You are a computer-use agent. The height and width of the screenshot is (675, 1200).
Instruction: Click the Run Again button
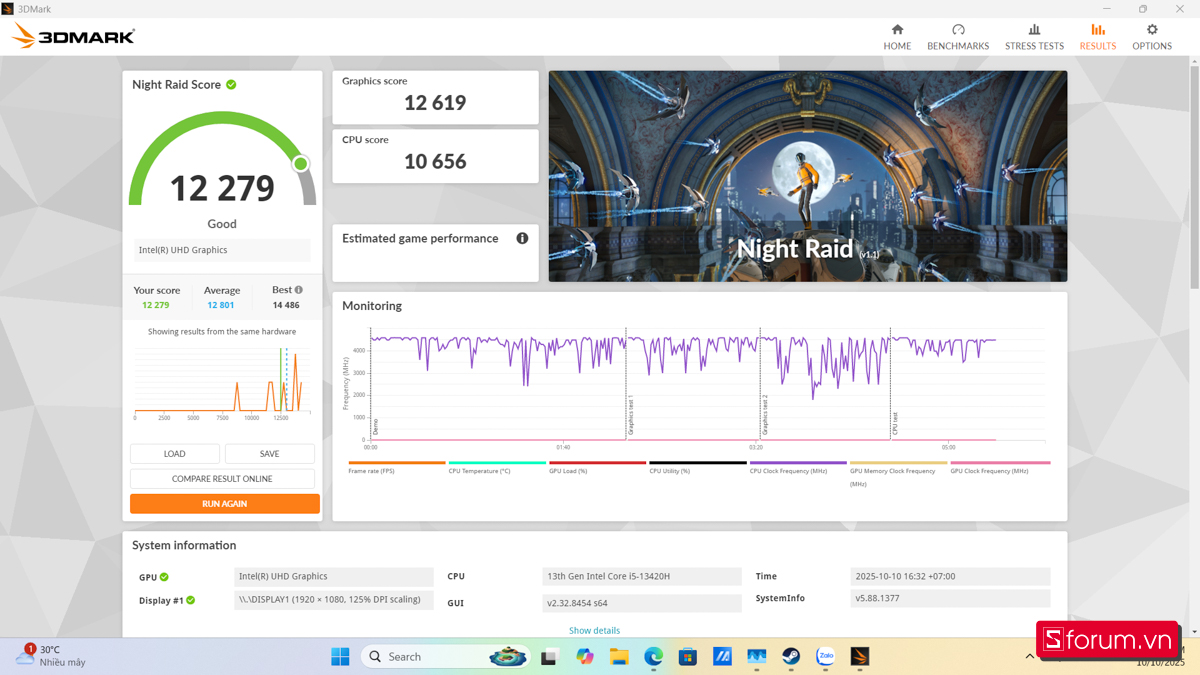[225, 504]
